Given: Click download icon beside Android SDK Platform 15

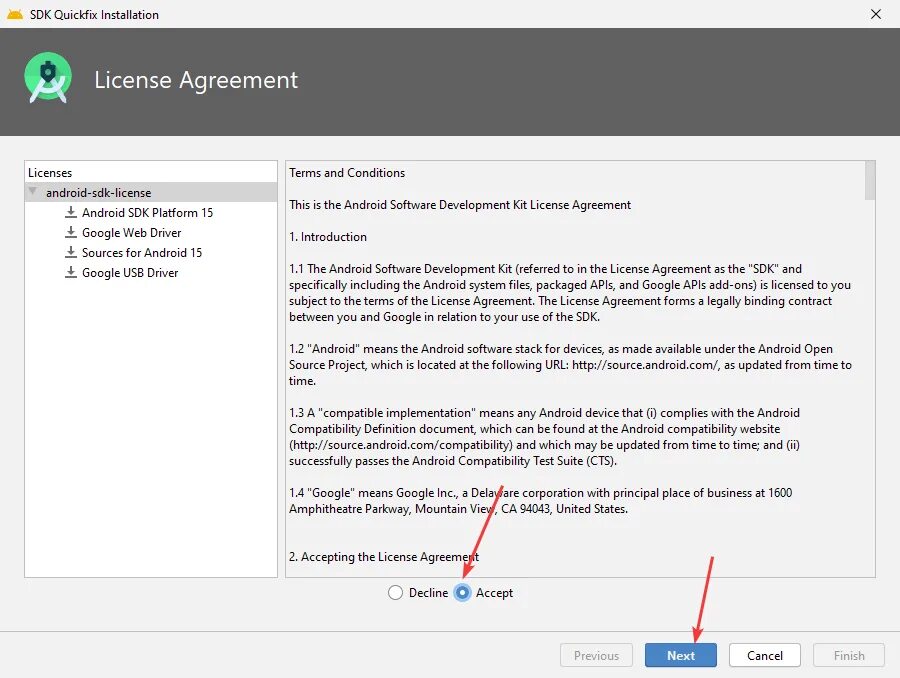Looking at the screenshot, I should [x=71, y=212].
